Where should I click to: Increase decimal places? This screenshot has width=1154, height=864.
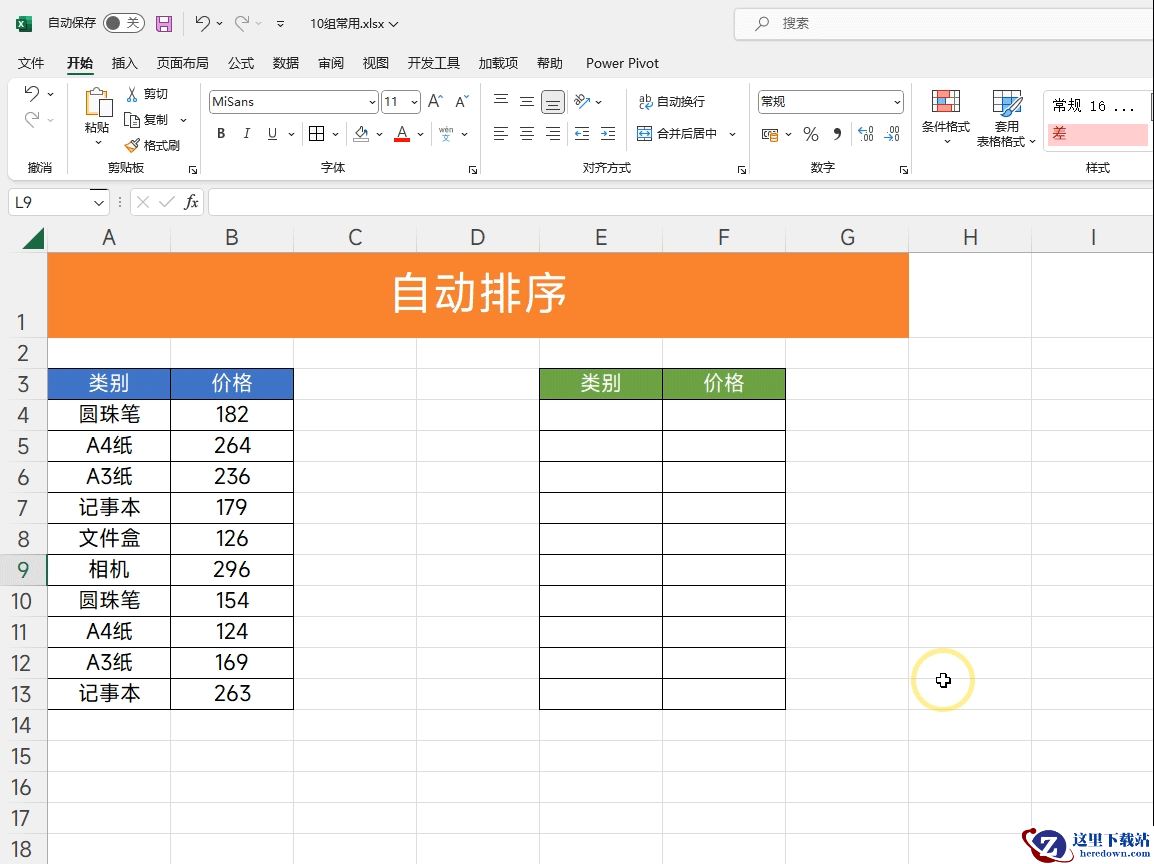(866, 134)
